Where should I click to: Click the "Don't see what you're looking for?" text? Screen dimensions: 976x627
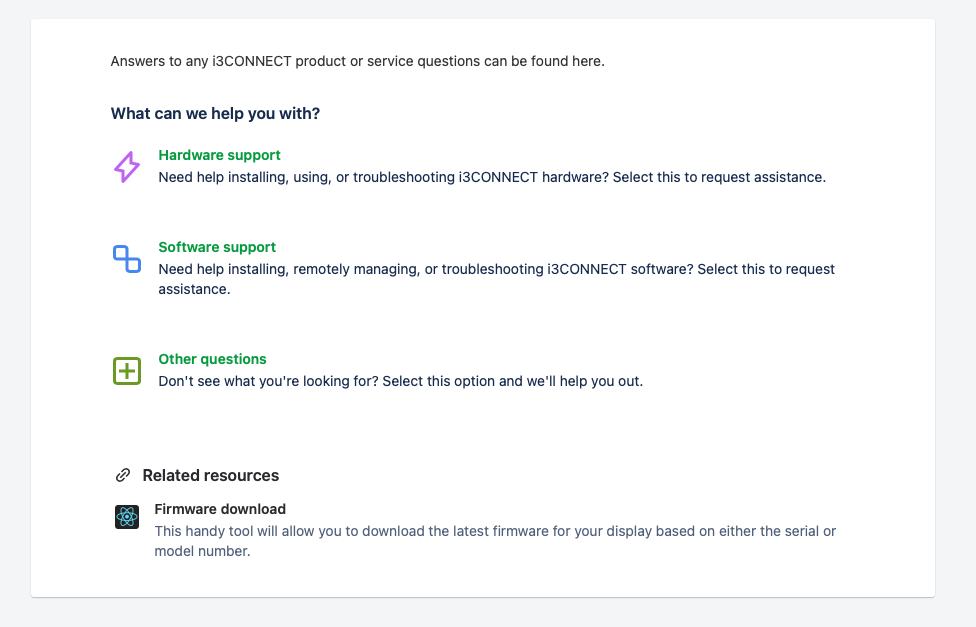point(270,381)
